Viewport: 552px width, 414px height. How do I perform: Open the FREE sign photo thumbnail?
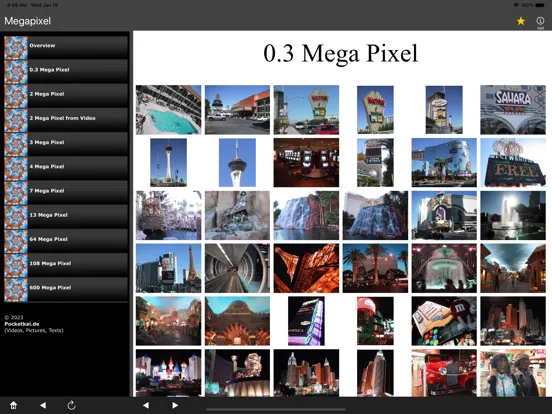click(x=513, y=162)
